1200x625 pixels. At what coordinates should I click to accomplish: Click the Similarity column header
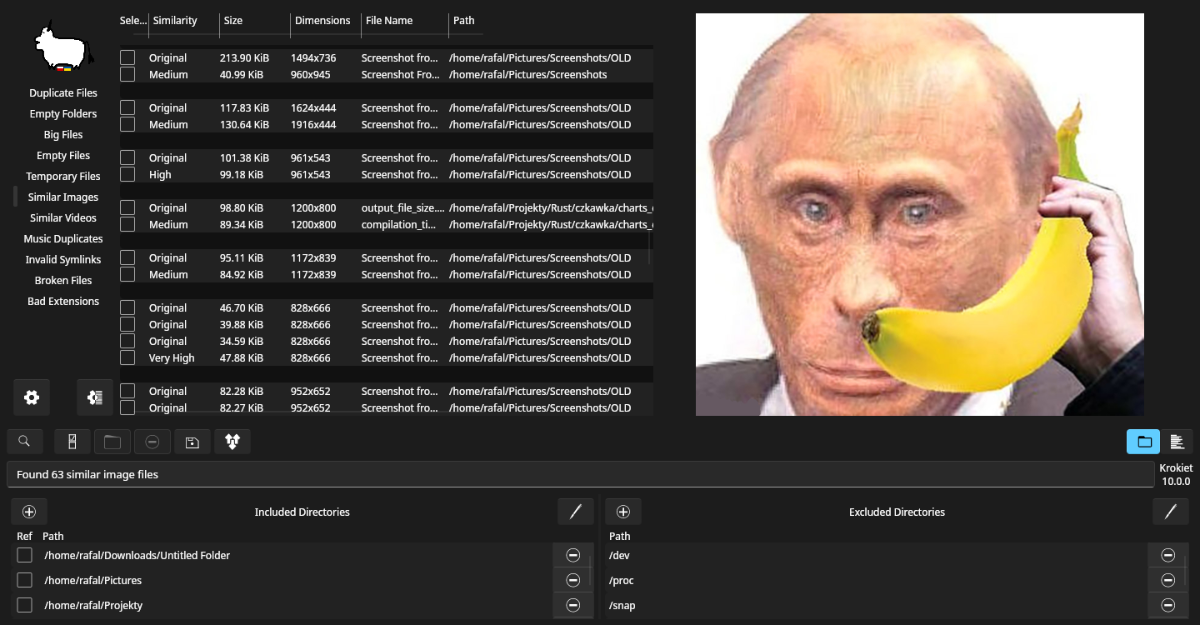[175, 20]
